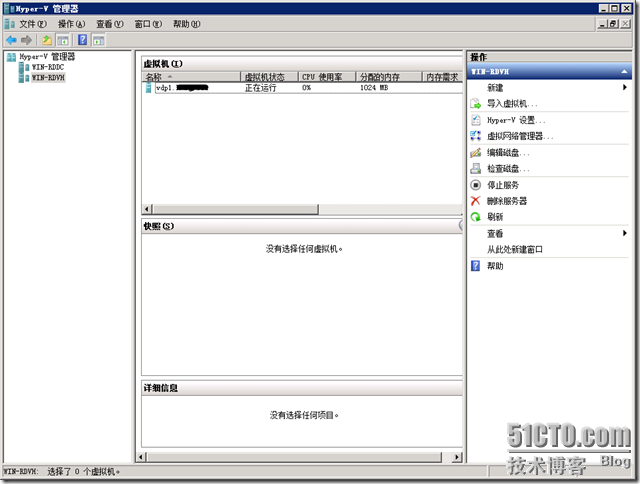Click the WIN-RDDC server icon
Viewport: 640px width, 484px height.
[x=24, y=67]
